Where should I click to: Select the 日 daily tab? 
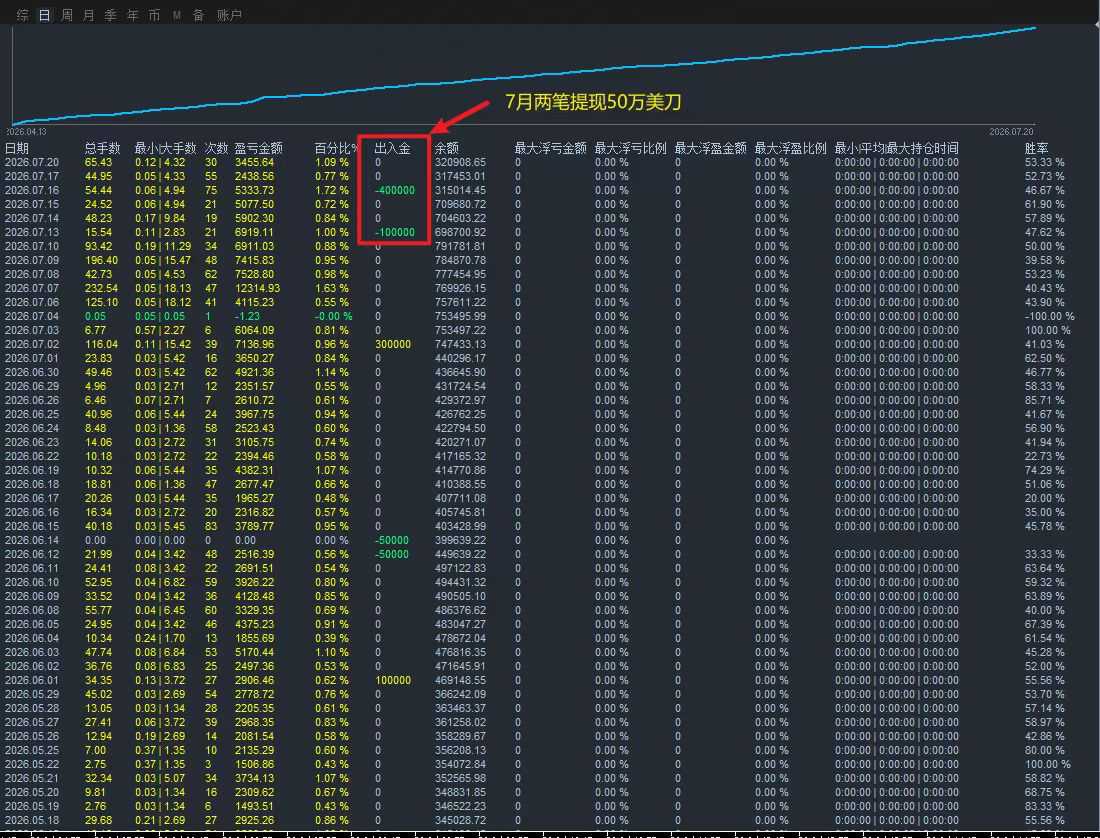[x=44, y=15]
